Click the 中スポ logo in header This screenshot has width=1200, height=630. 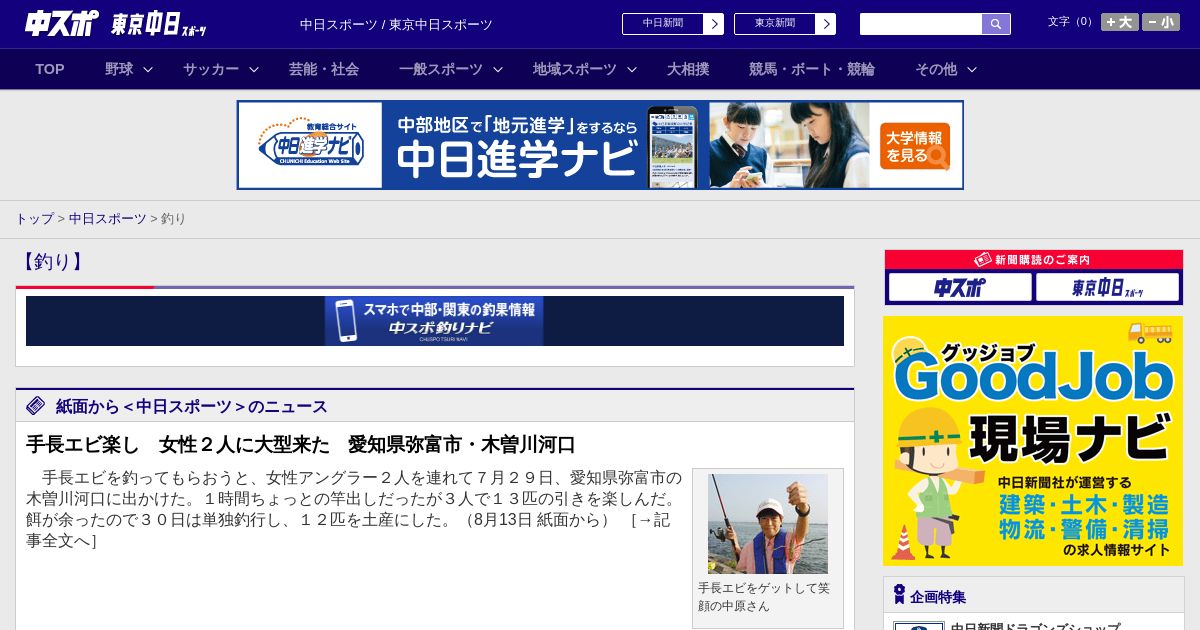click(x=61, y=23)
